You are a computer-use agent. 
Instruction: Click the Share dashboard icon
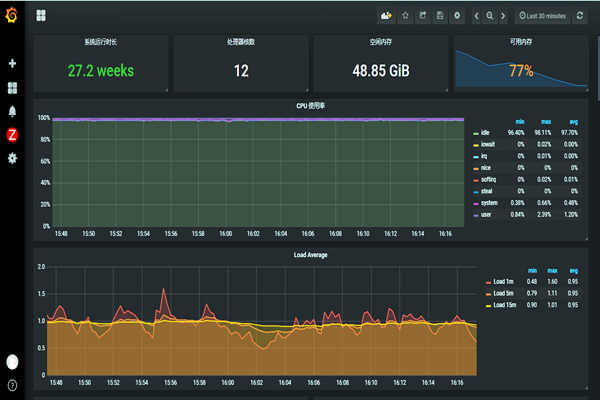coord(422,16)
